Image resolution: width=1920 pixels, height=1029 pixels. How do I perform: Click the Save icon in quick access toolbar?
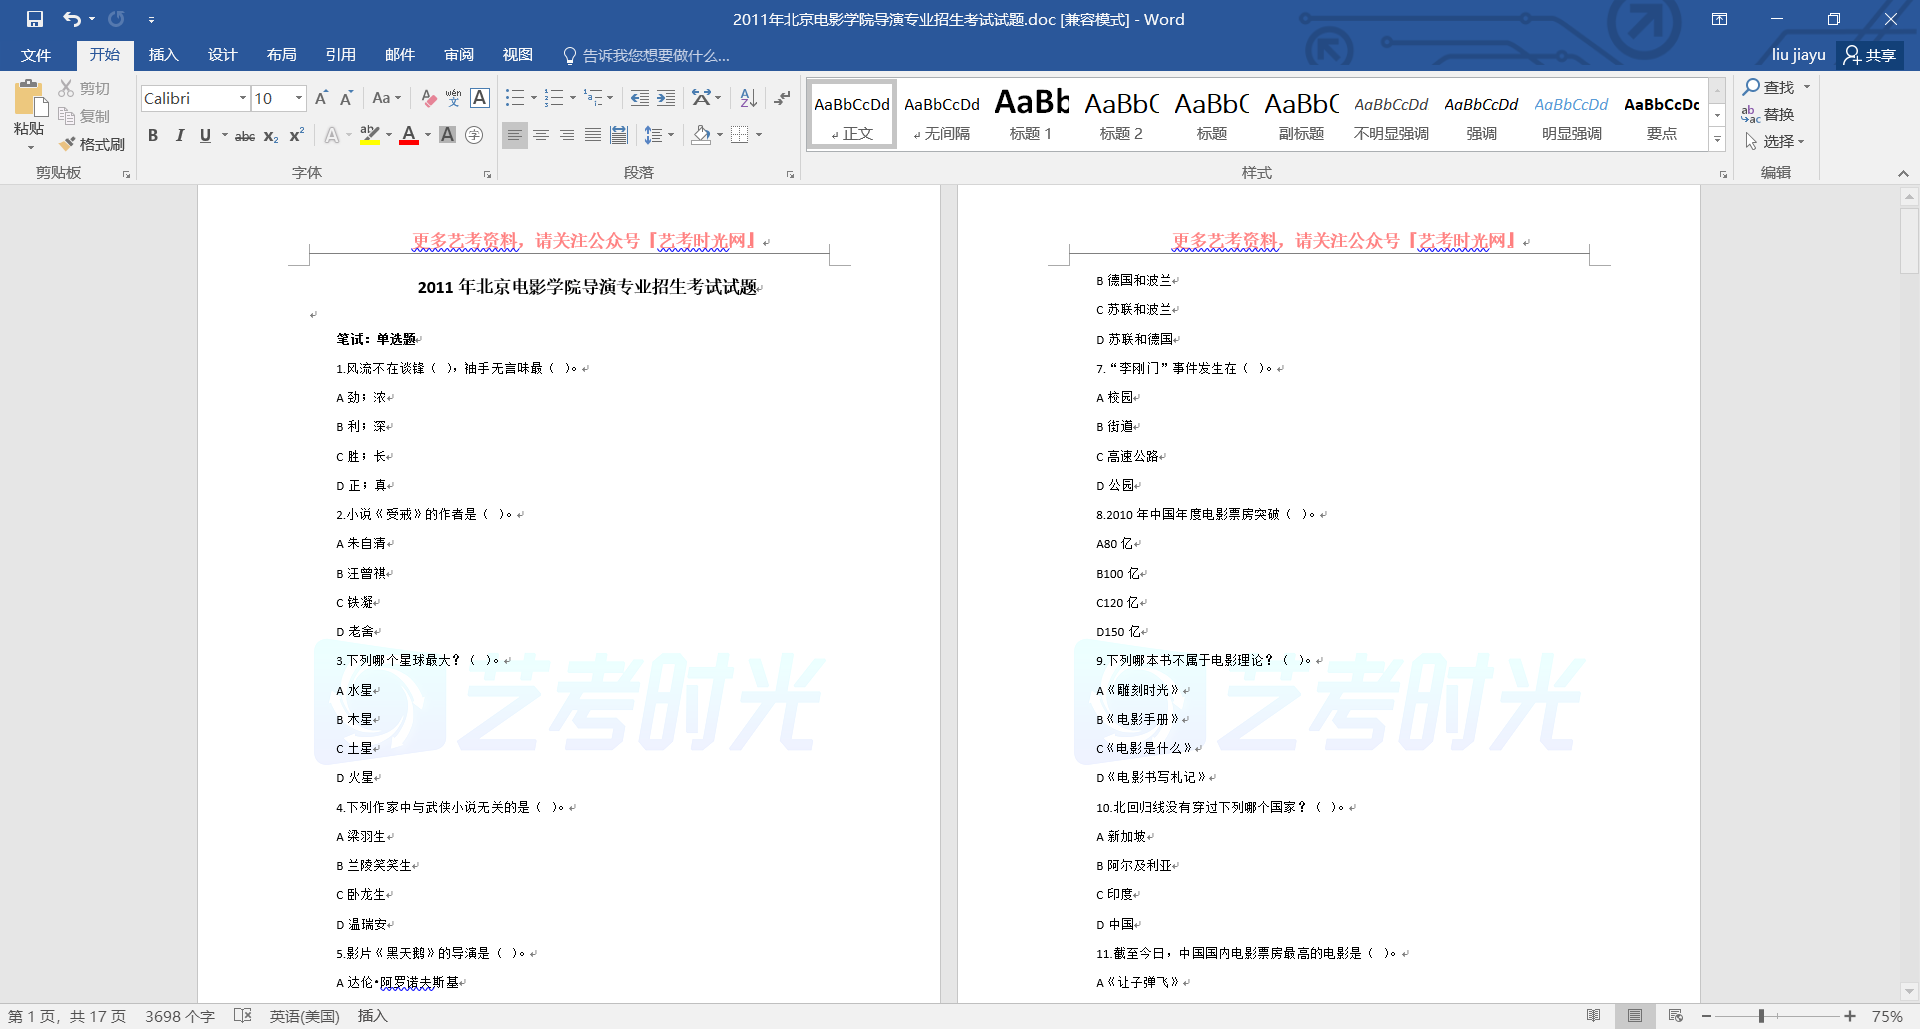(35, 19)
